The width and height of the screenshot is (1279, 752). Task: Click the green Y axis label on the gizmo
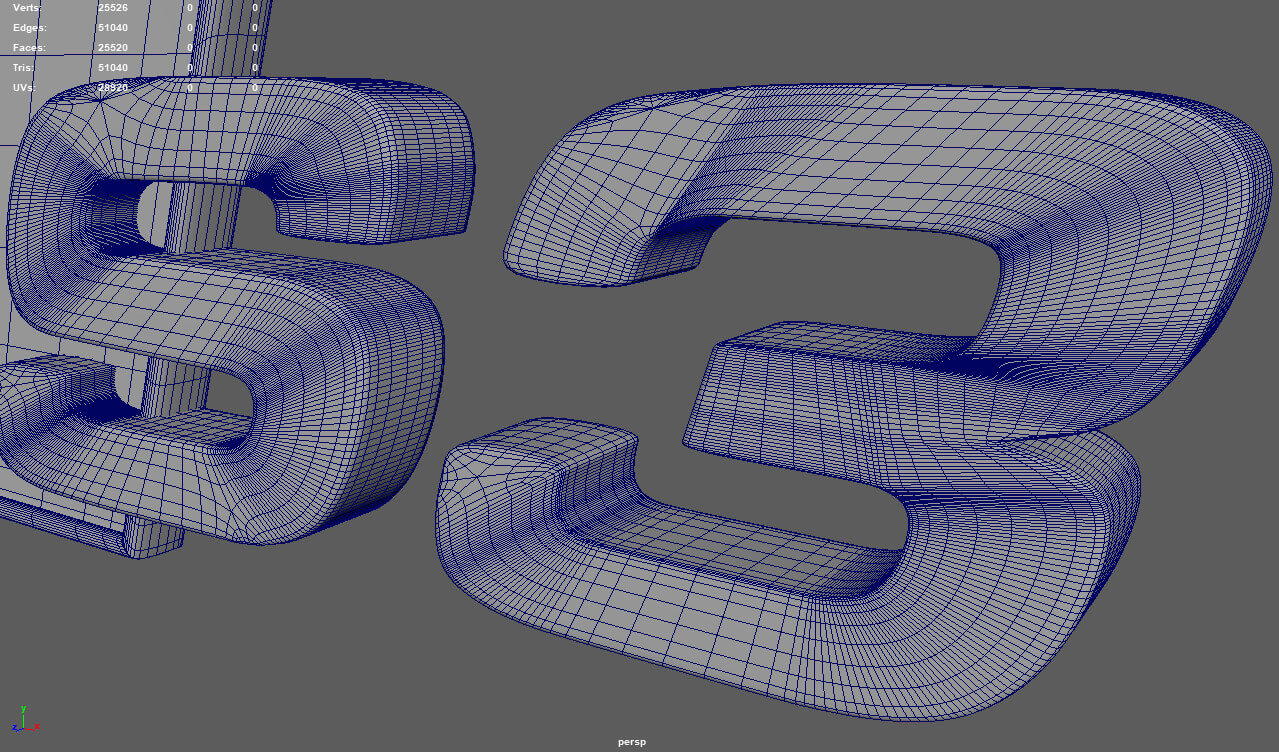pyautogui.click(x=22, y=707)
